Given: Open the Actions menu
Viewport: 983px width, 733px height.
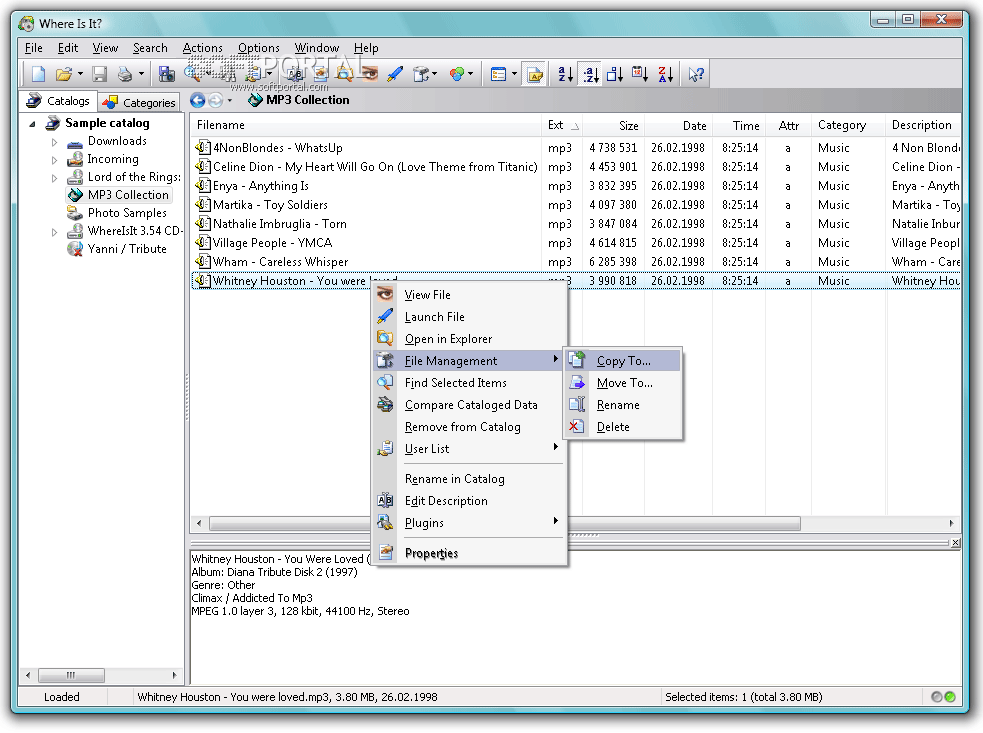Looking at the screenshot, I should tap(202, 48).
